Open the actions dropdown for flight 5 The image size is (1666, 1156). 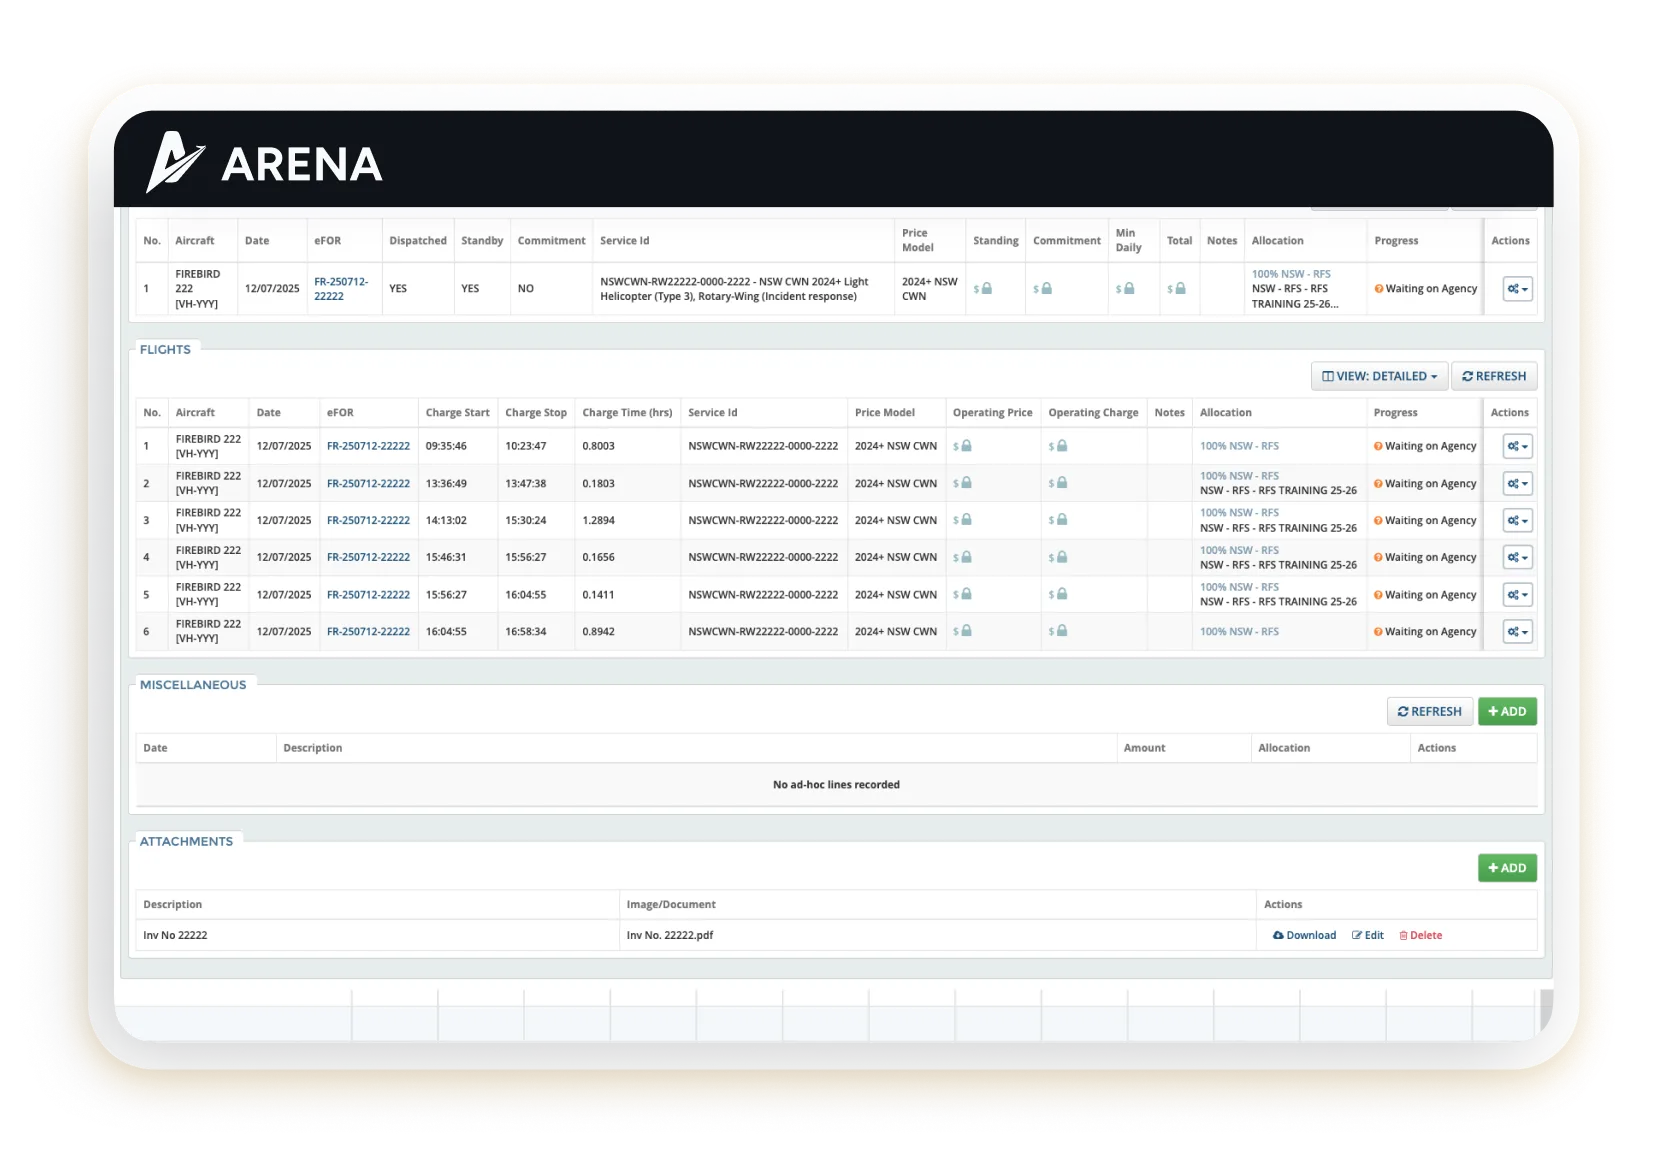tap(1516, 594)
